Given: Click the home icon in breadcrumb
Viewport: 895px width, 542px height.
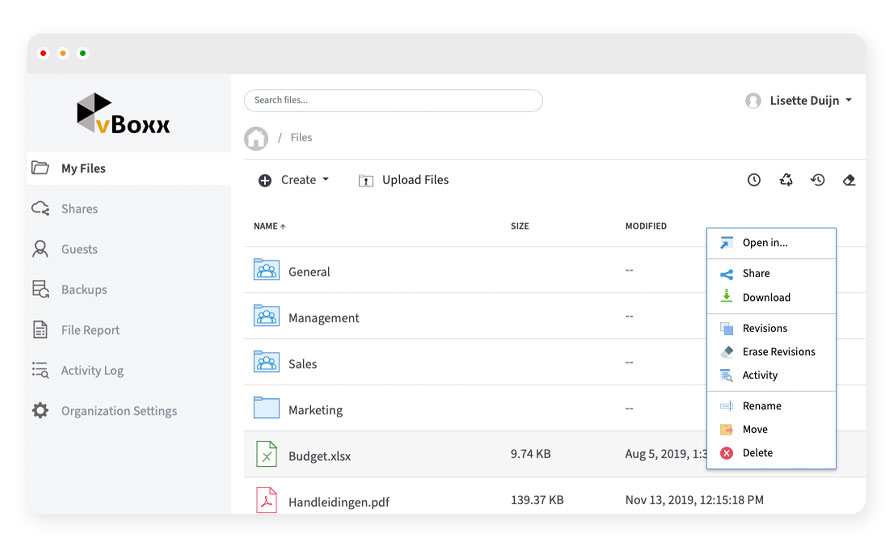Looking at the screenshot, I should click(x=256, y=138).
